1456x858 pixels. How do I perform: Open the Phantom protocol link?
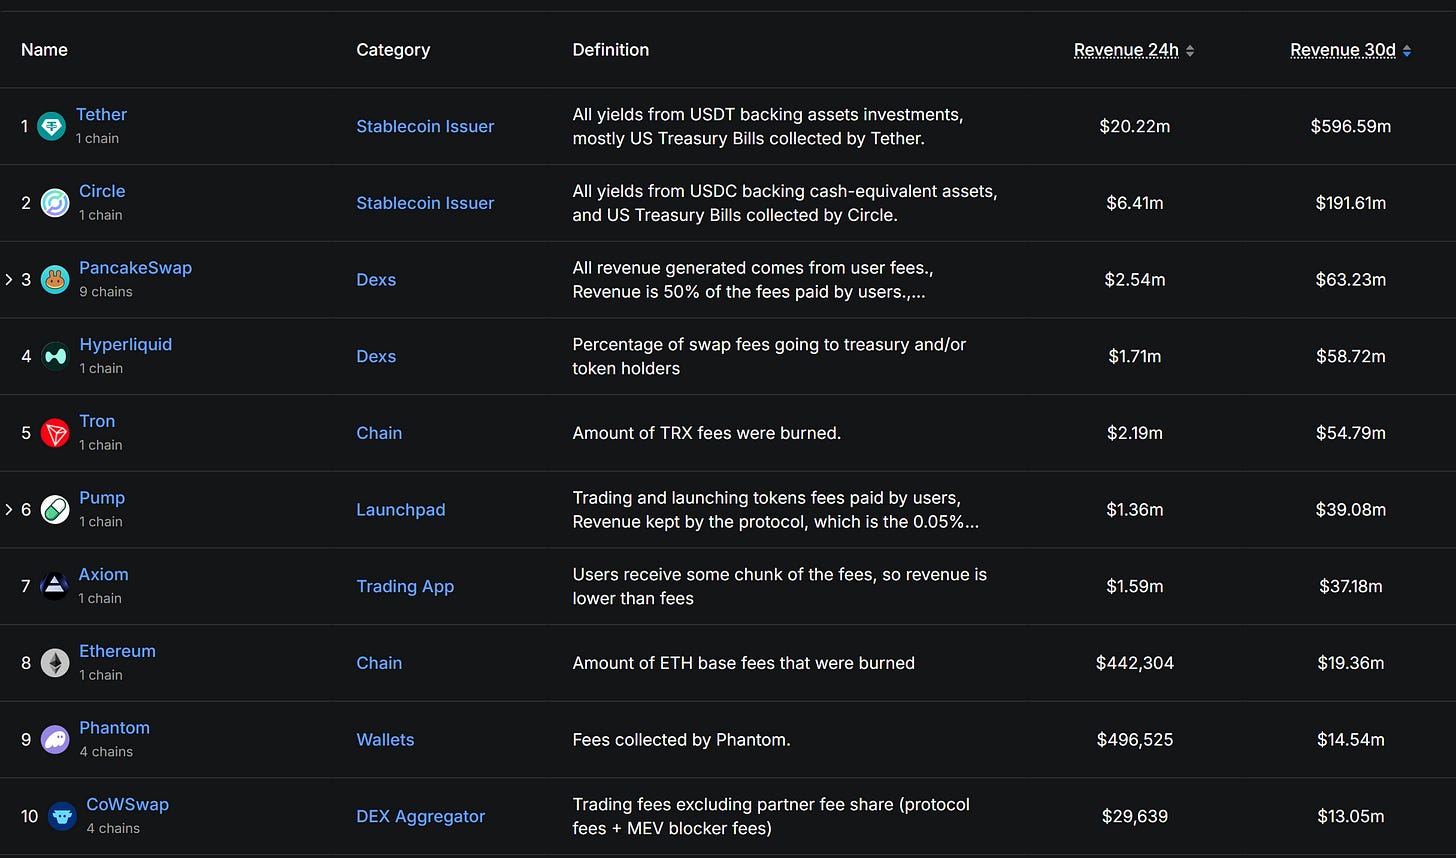tap(114, 728)
